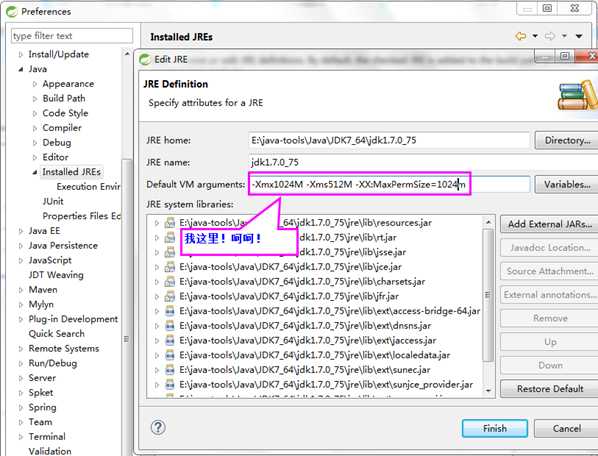Click the back navigation arrow in Preferences
This screenshot has width=598, height=456.
click(521, 36)
